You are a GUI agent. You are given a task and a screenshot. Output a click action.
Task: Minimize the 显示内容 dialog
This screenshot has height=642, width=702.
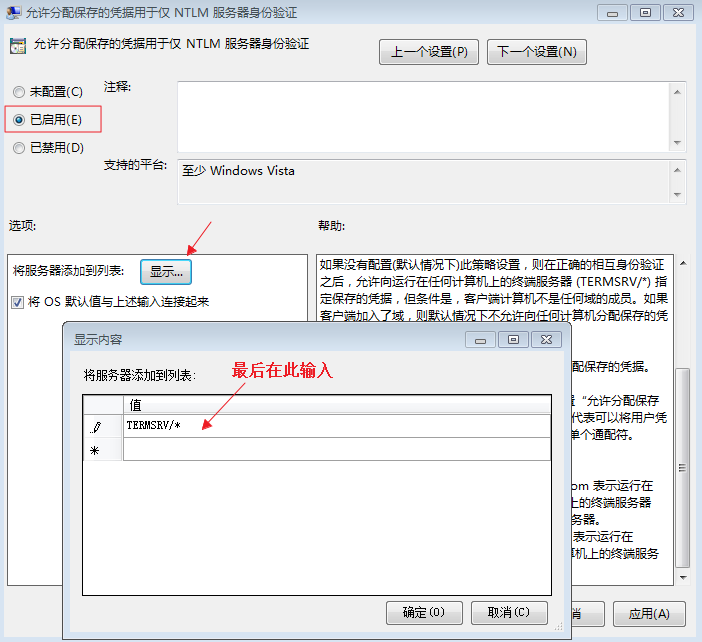483,340
